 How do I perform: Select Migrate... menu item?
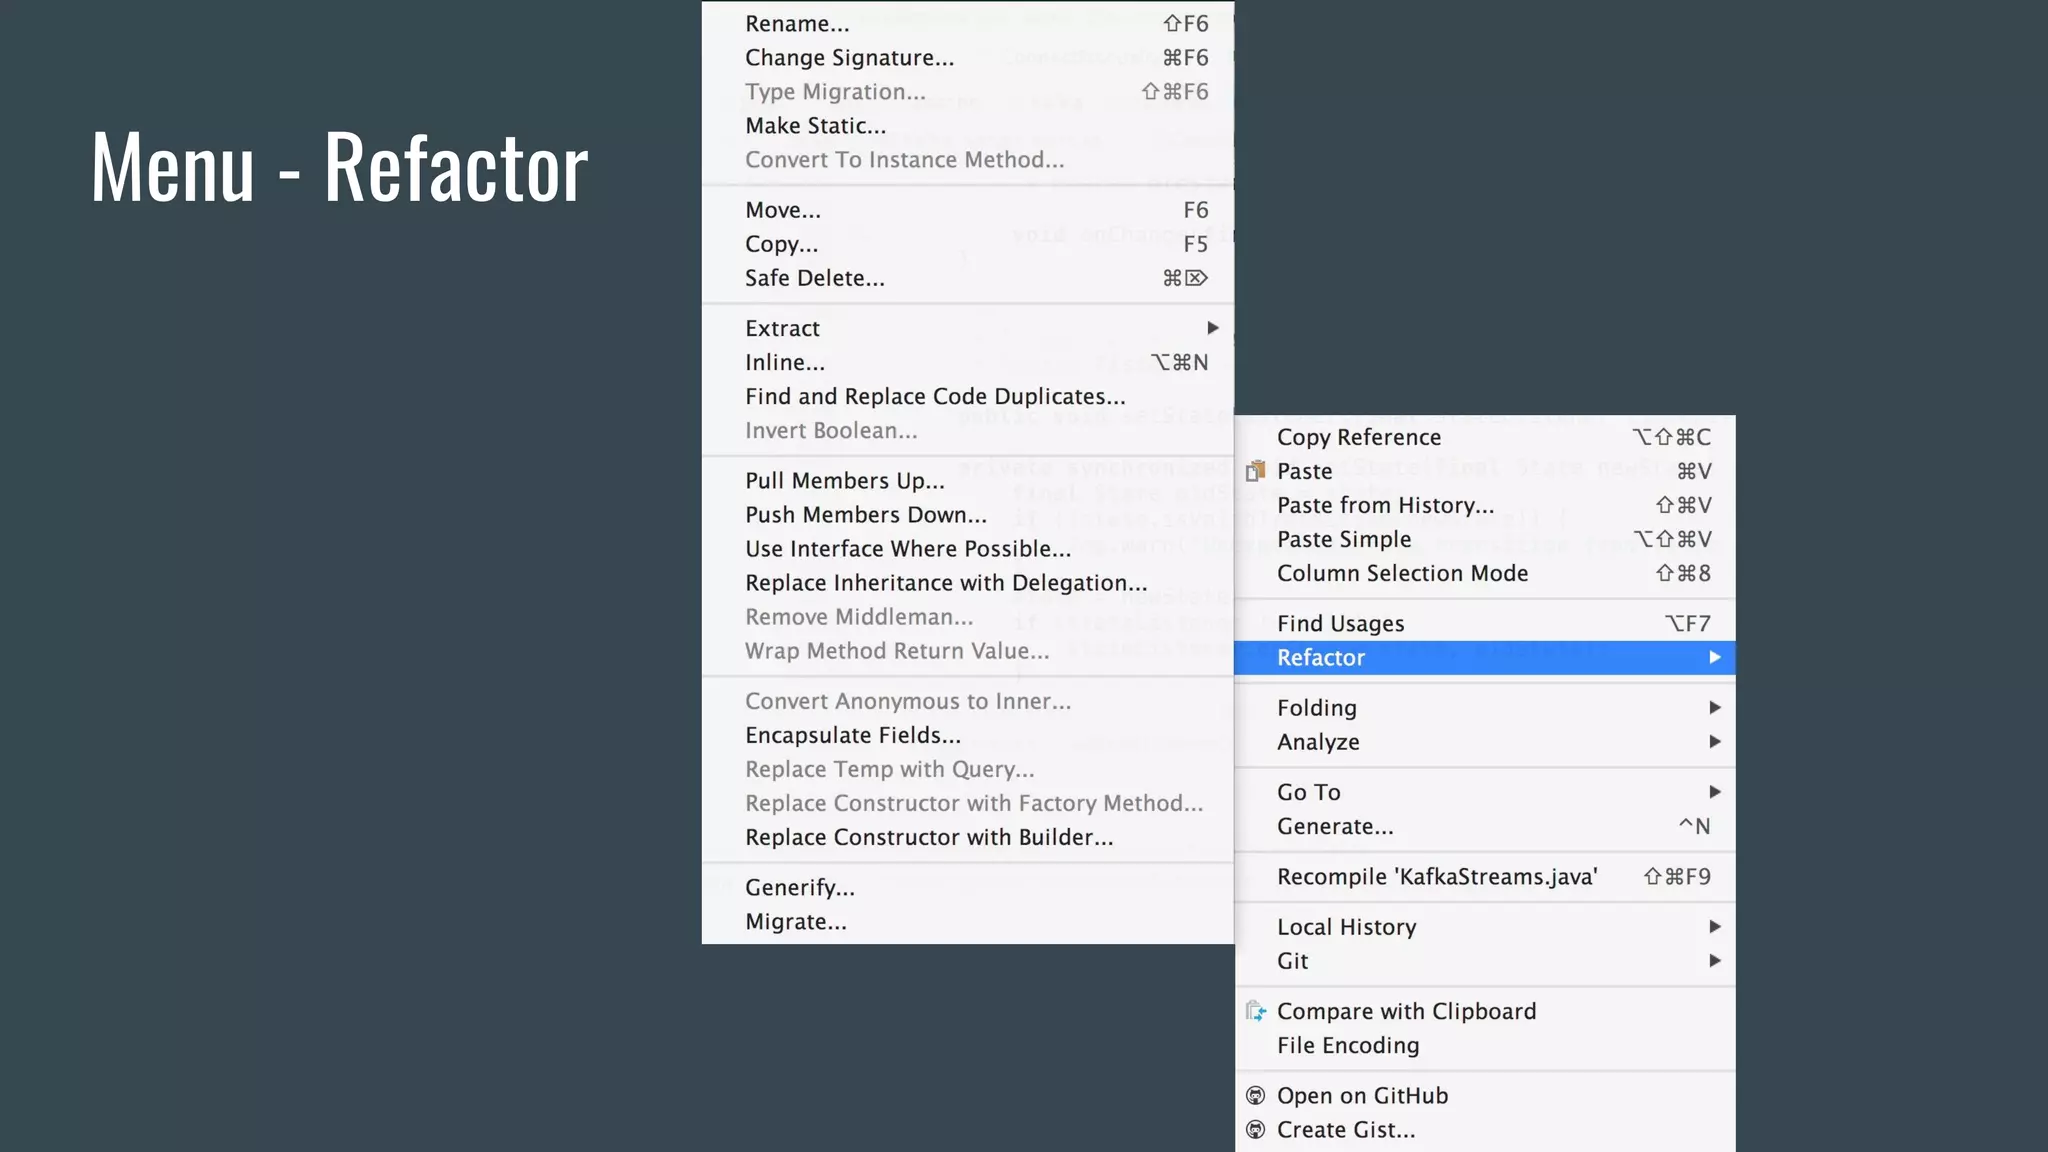(968, 922)
